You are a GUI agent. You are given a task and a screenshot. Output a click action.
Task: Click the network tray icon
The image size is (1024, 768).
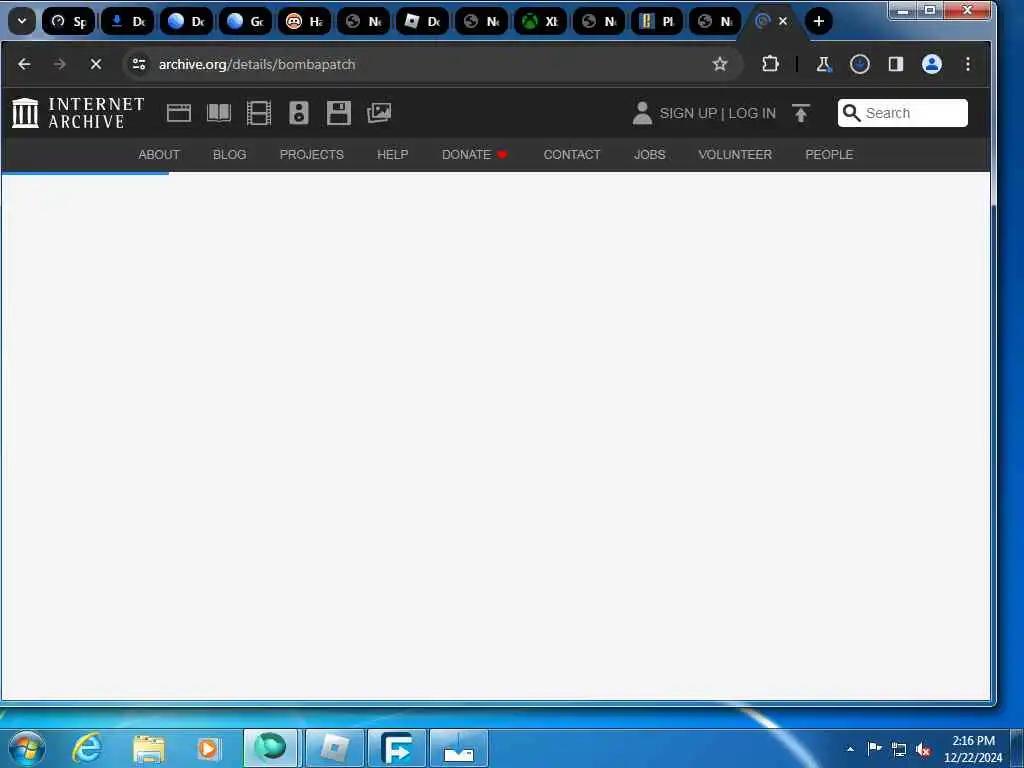[899, 749]
